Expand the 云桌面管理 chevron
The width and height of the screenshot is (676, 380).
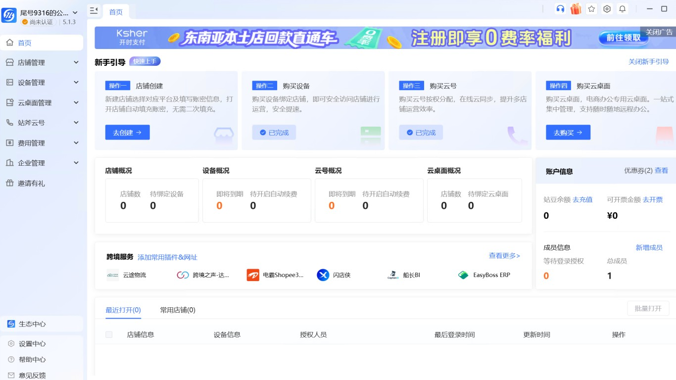coord(76,103)
